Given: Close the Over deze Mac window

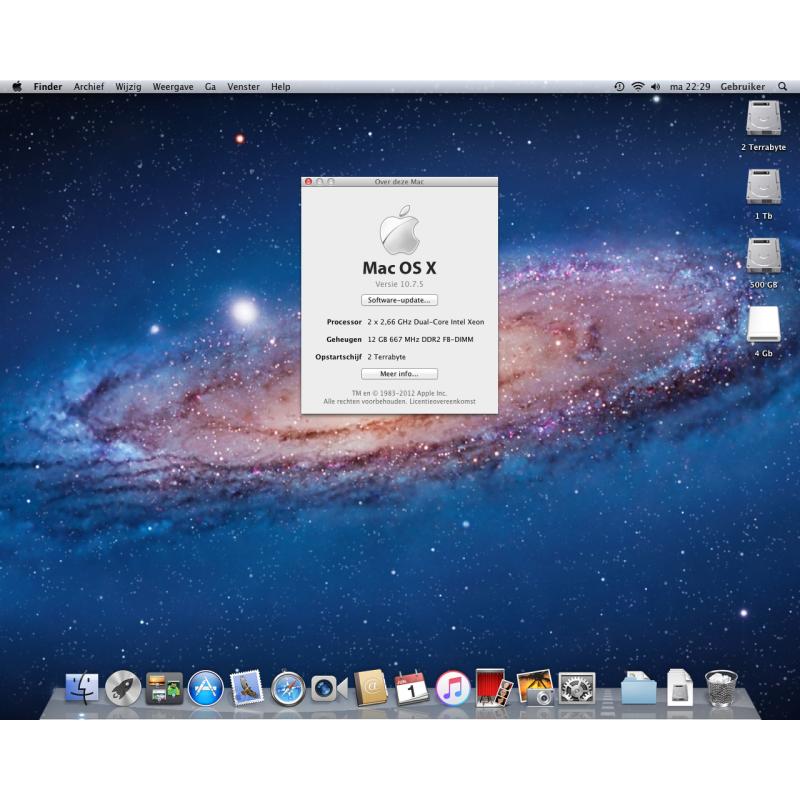Looking at the screenshot, I should [x=308, y=182].
